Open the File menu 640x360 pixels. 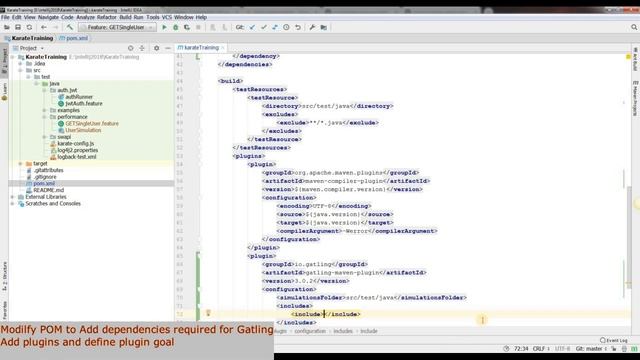(x=5, y=17)
